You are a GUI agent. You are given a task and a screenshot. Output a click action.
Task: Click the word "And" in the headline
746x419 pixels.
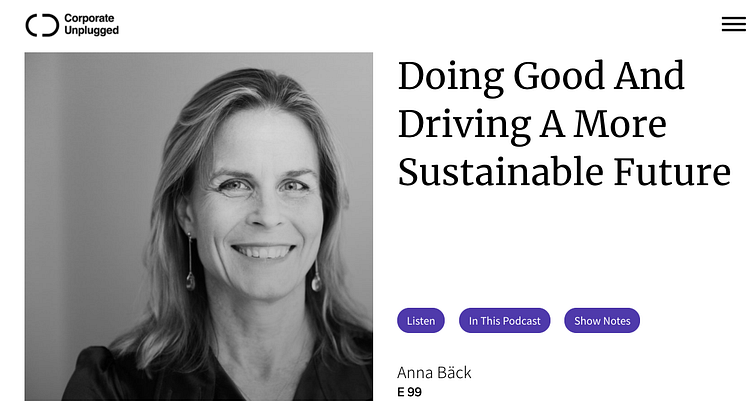pos(649,78)
